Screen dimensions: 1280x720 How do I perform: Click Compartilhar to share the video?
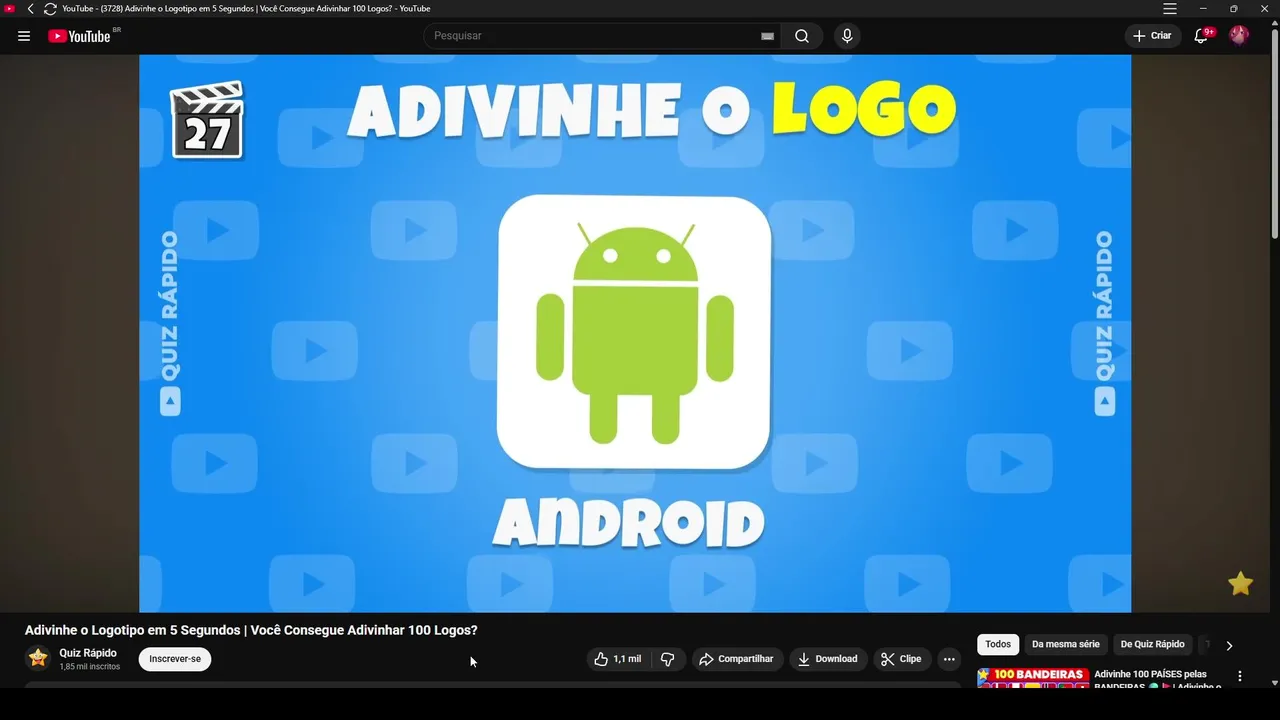[737, 659]
